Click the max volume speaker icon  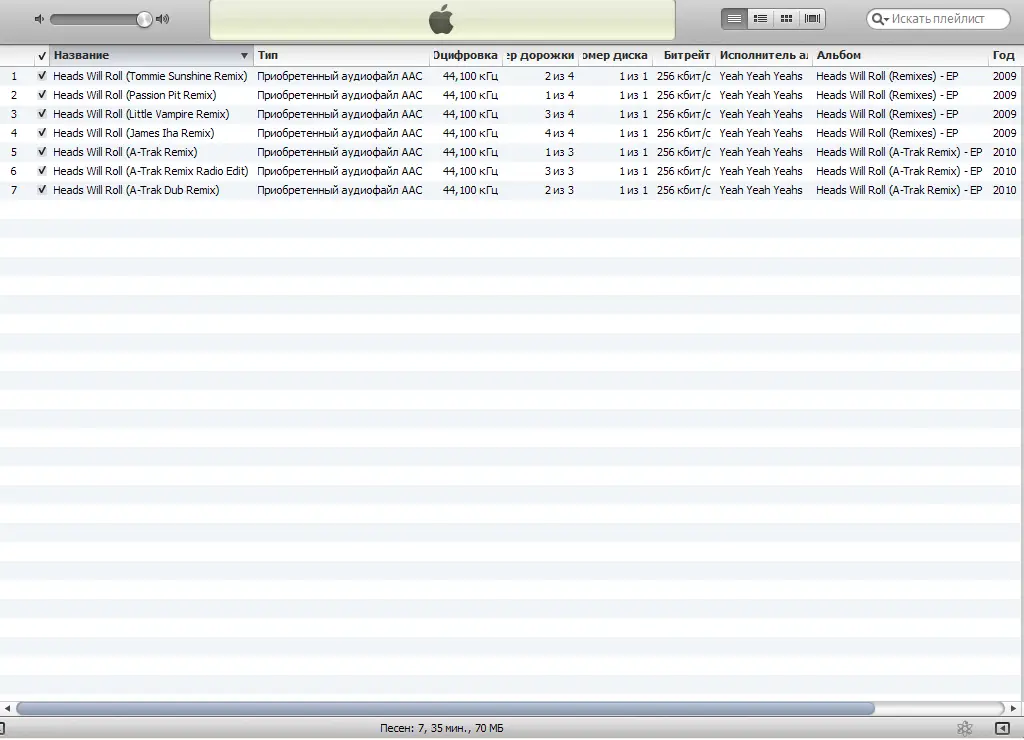(x=163, y=19)
